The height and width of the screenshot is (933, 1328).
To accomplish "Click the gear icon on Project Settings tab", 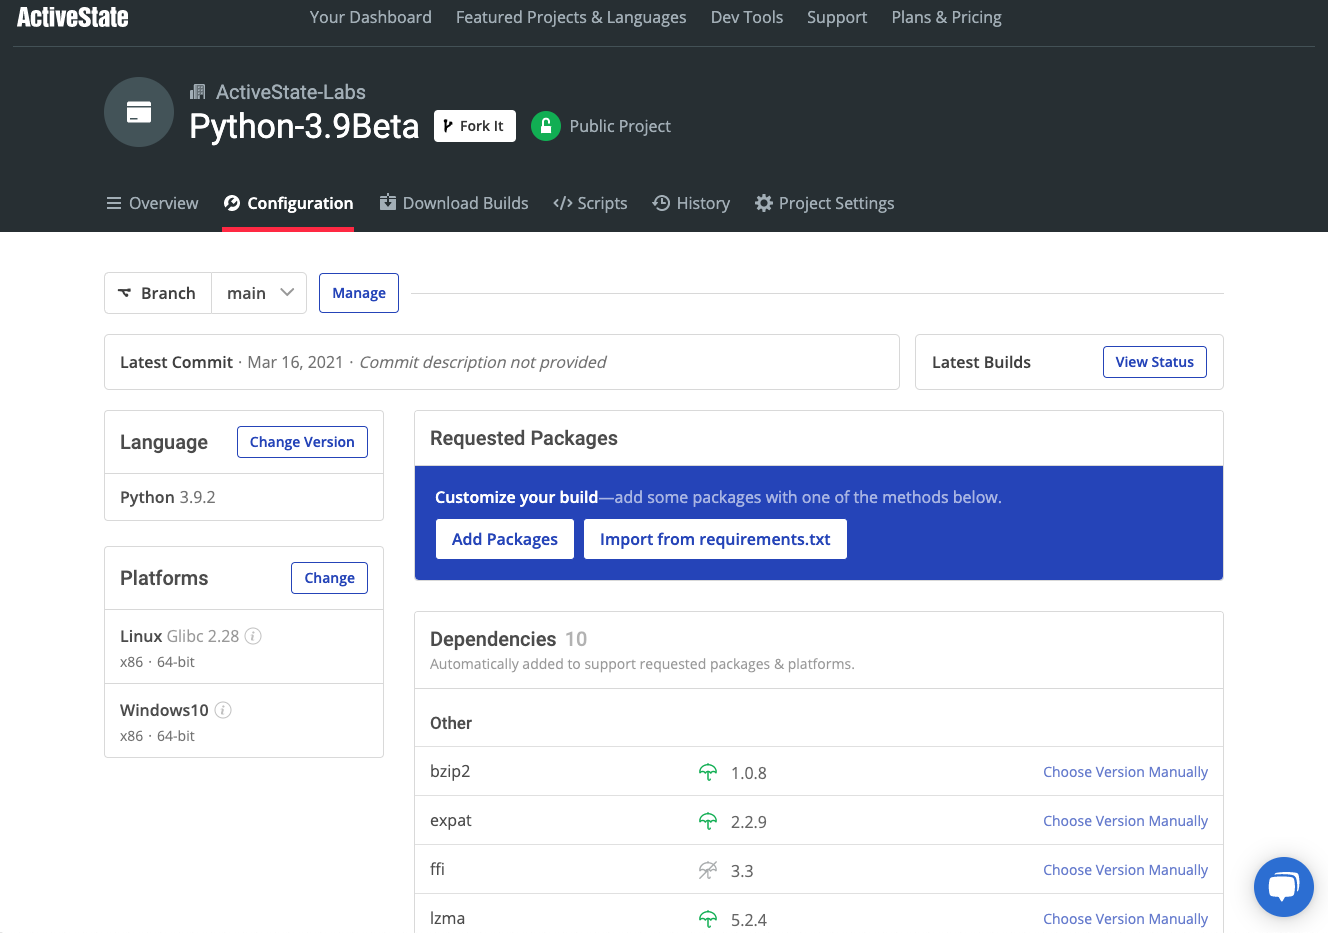I will tap(764, 203).
